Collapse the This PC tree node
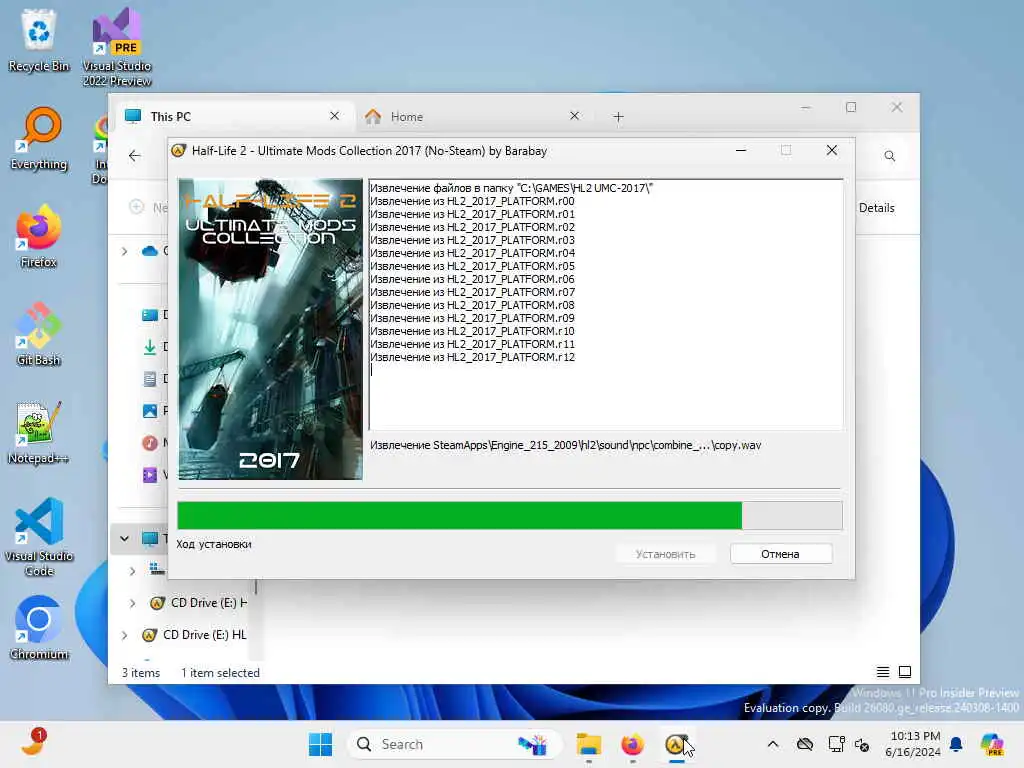The image size is (1024, 768). (x=124, y=539)
